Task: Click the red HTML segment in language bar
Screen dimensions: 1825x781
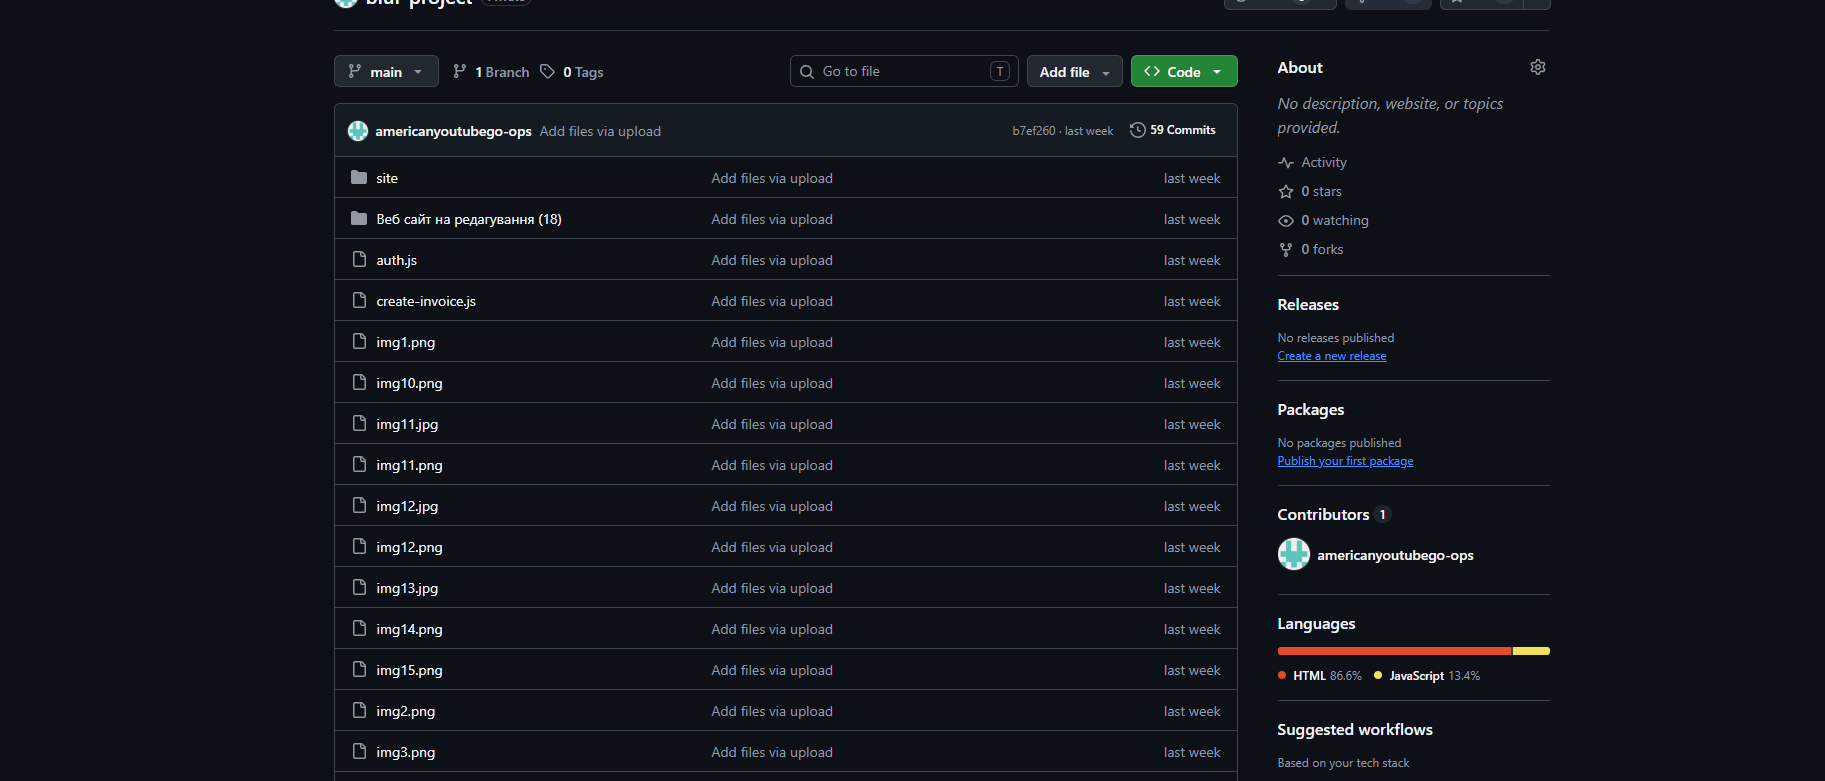Action: point(1394,651)
